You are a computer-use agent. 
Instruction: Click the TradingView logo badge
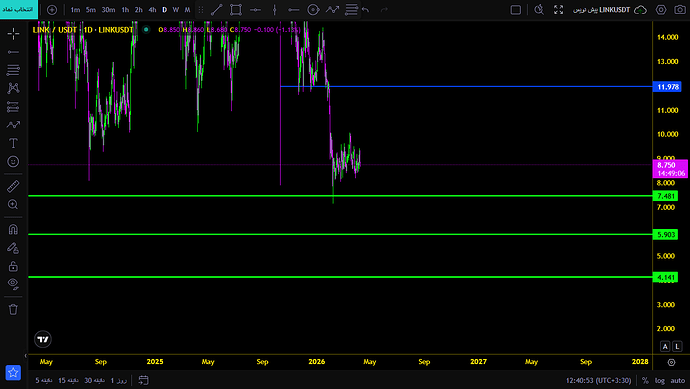pyautogui.click(x=43, y=339)
